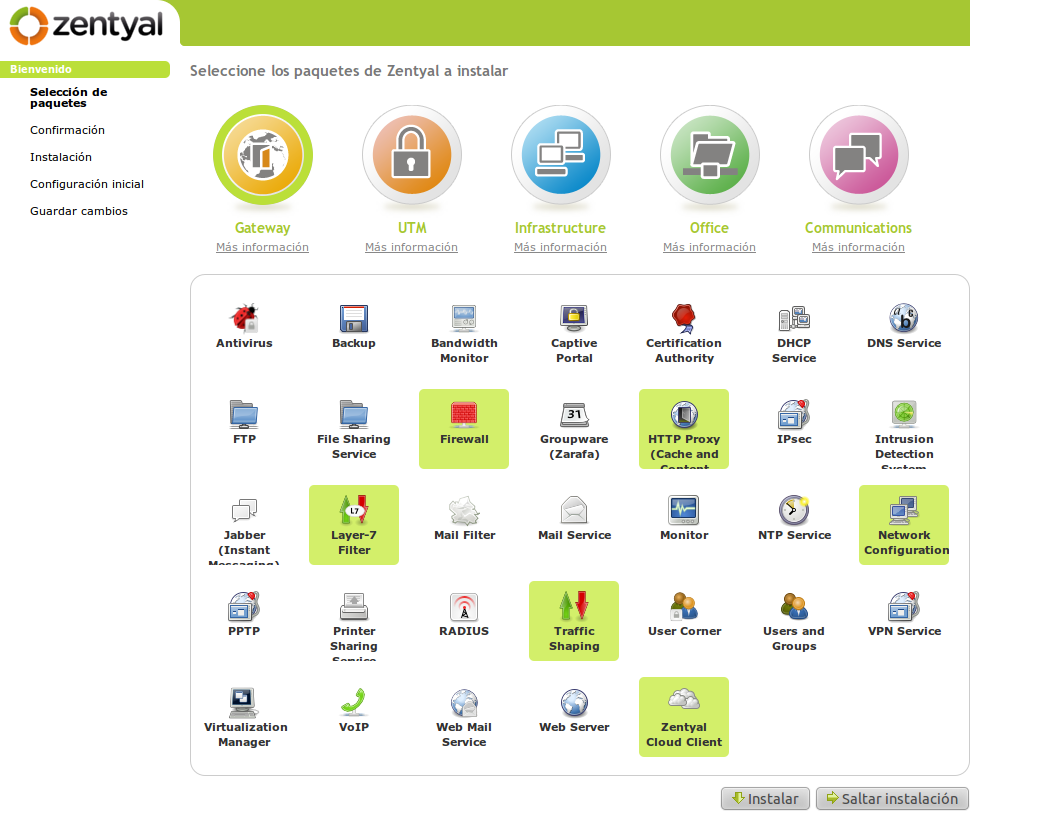
Task: Go to Instalación step
Action: click(x=61, y=157)
